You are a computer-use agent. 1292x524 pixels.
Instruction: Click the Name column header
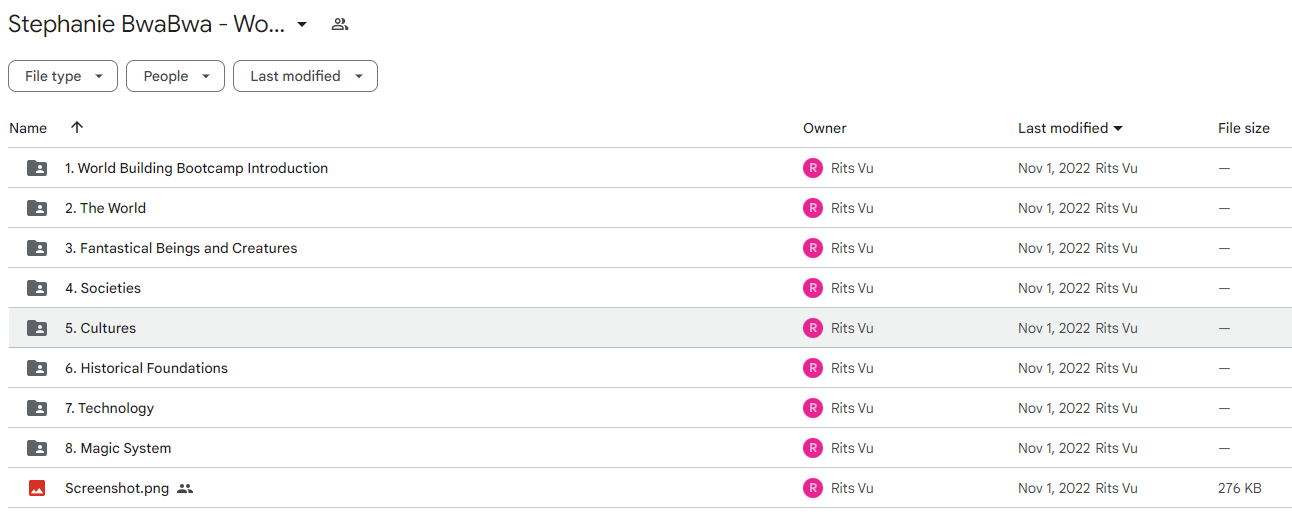[x=28, y=128]
